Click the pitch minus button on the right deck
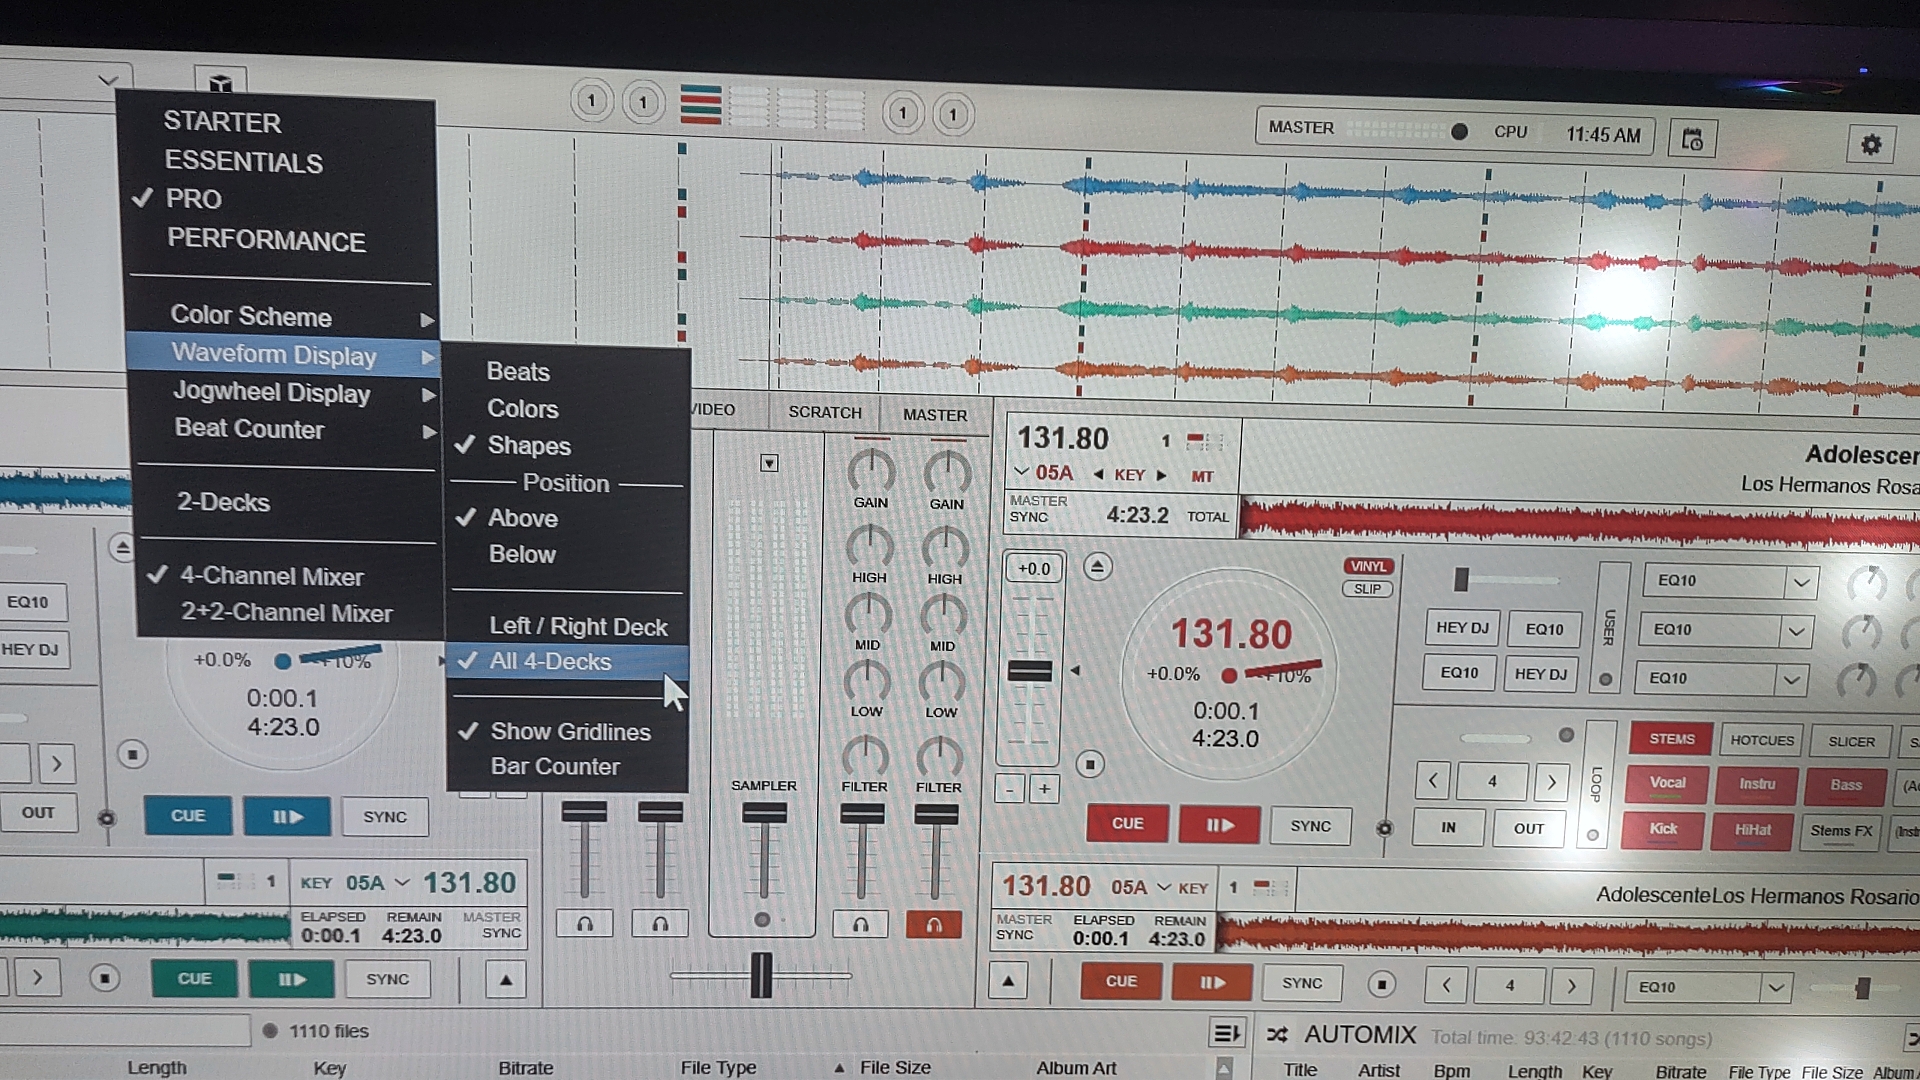Screen dimensions: 1920x1080 pyautogui.click(x=1009, y=789)
